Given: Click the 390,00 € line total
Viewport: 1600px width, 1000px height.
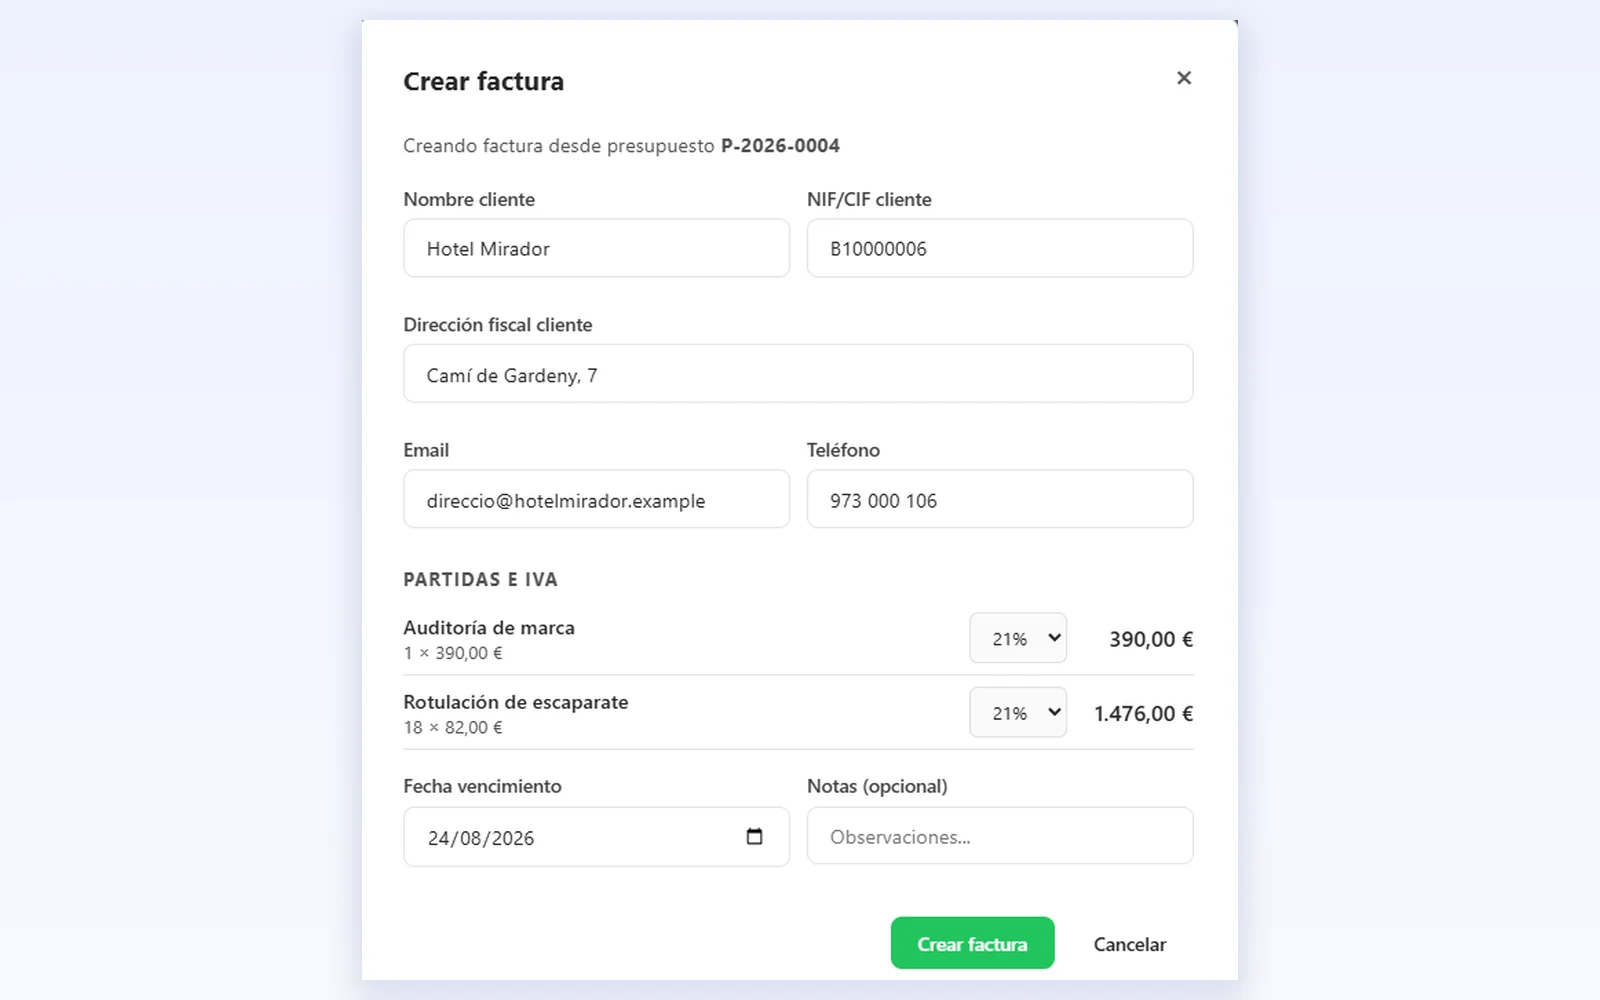Looking at the screenshot, I should click(x=1151, y=639).
